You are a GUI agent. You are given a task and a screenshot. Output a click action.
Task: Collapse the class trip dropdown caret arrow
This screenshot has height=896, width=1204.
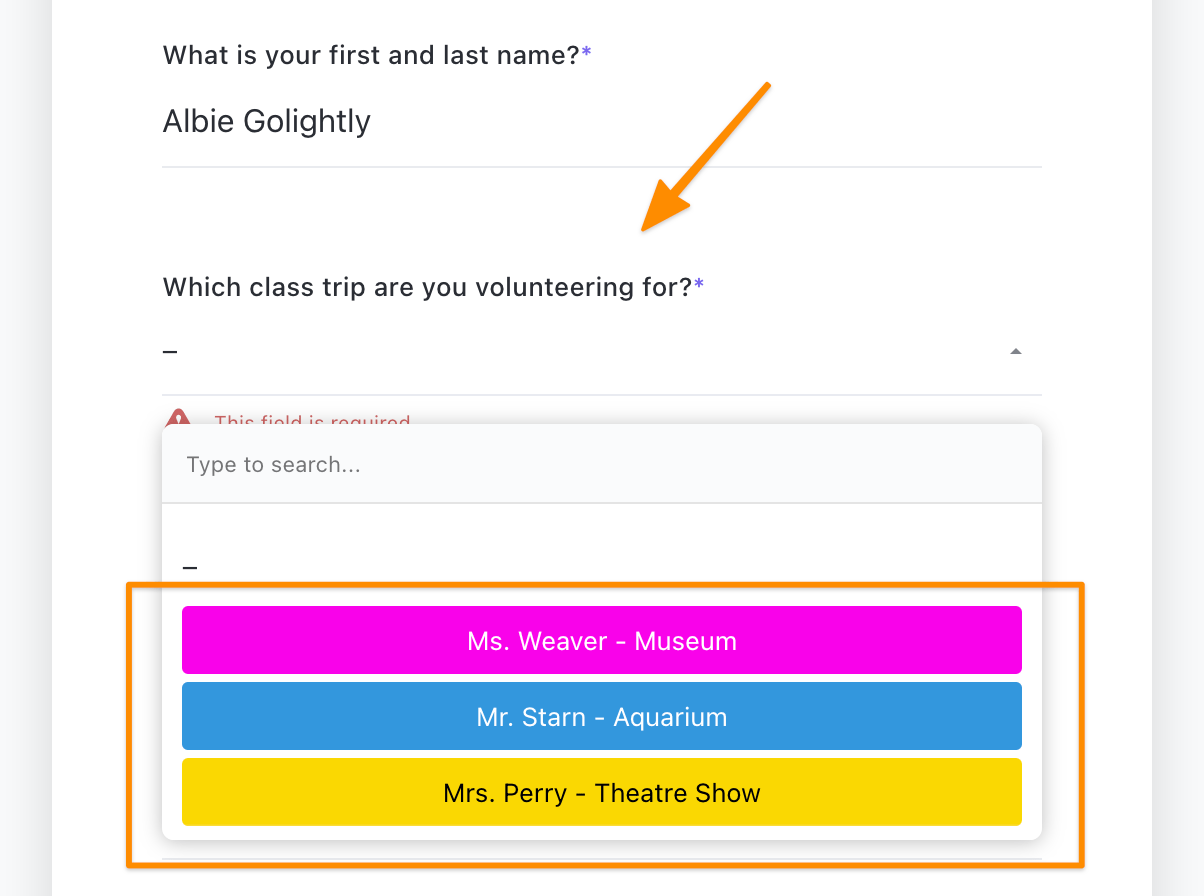pyautogui.click(x=1015, y=352)
